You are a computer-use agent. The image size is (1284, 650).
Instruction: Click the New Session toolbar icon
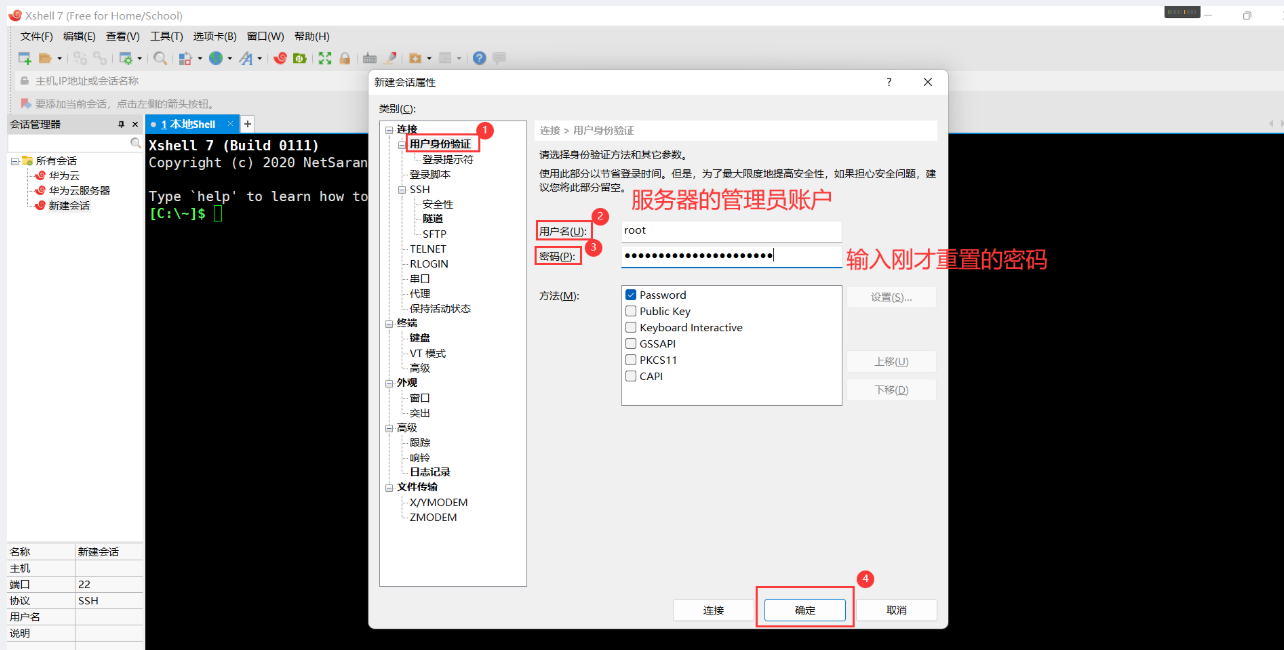[25, 58]
